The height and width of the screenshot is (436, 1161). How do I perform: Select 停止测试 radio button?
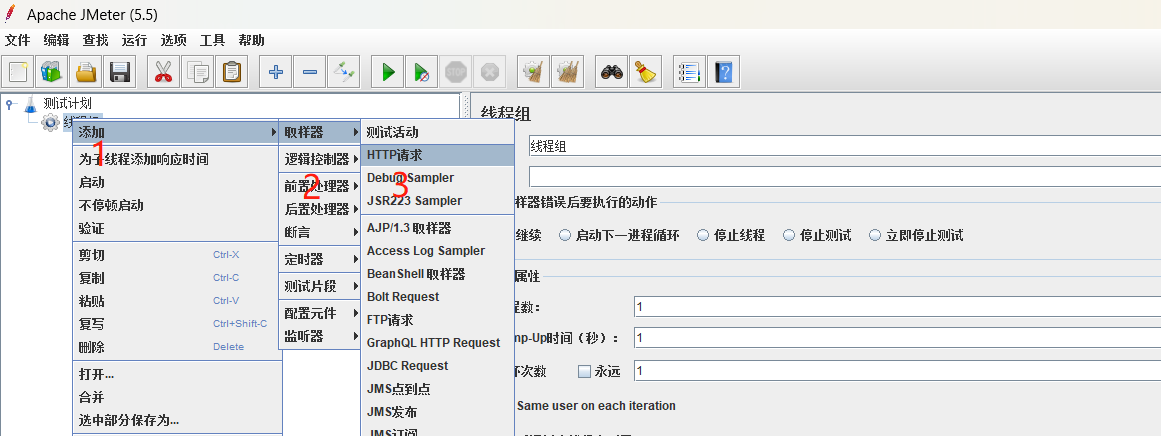789,235
